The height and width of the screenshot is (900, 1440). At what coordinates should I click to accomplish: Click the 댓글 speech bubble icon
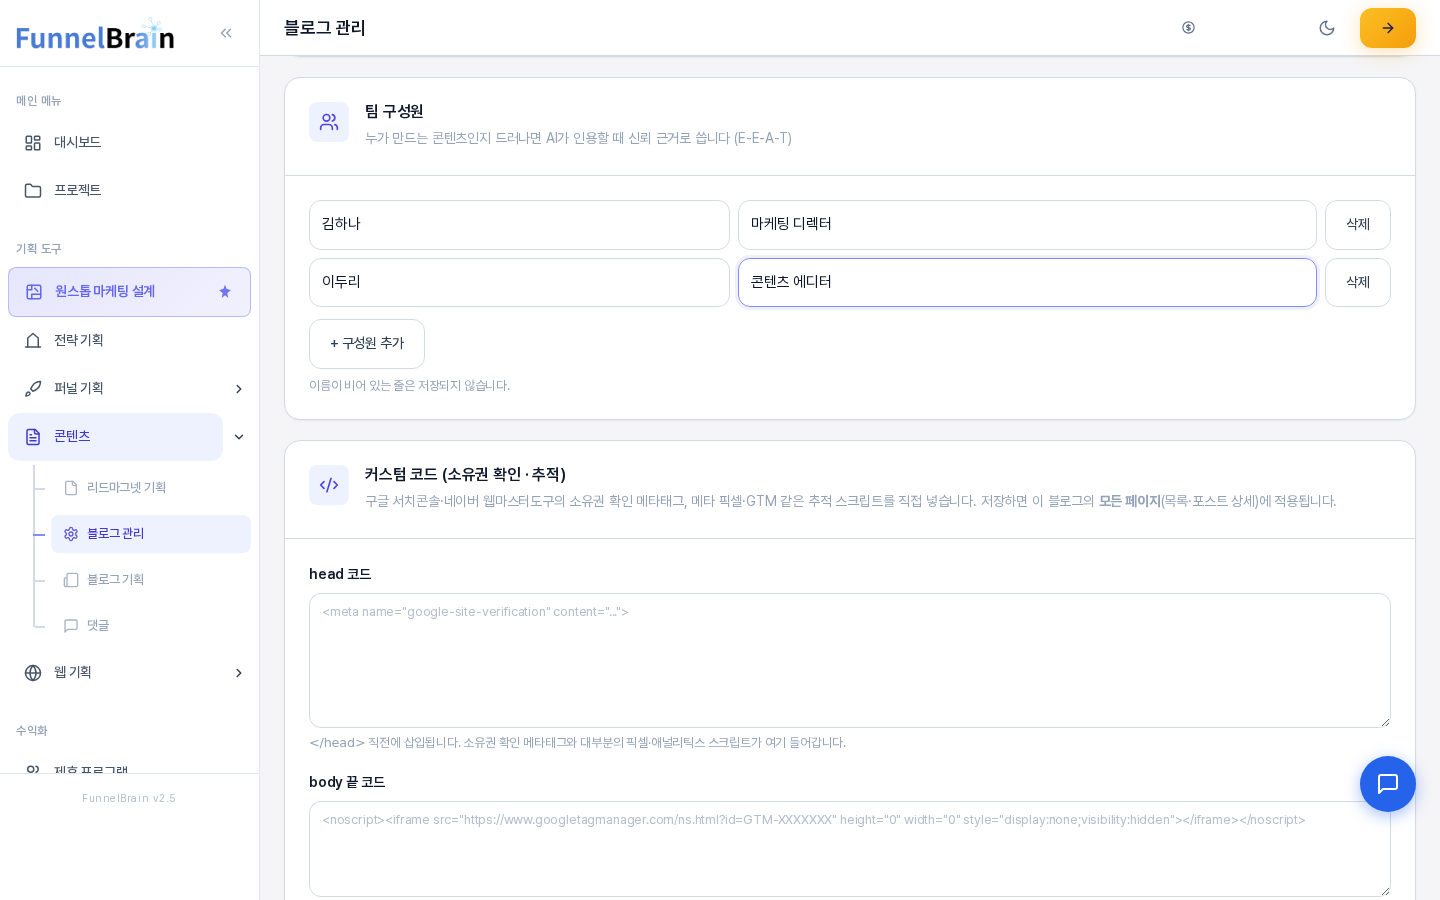71,626
